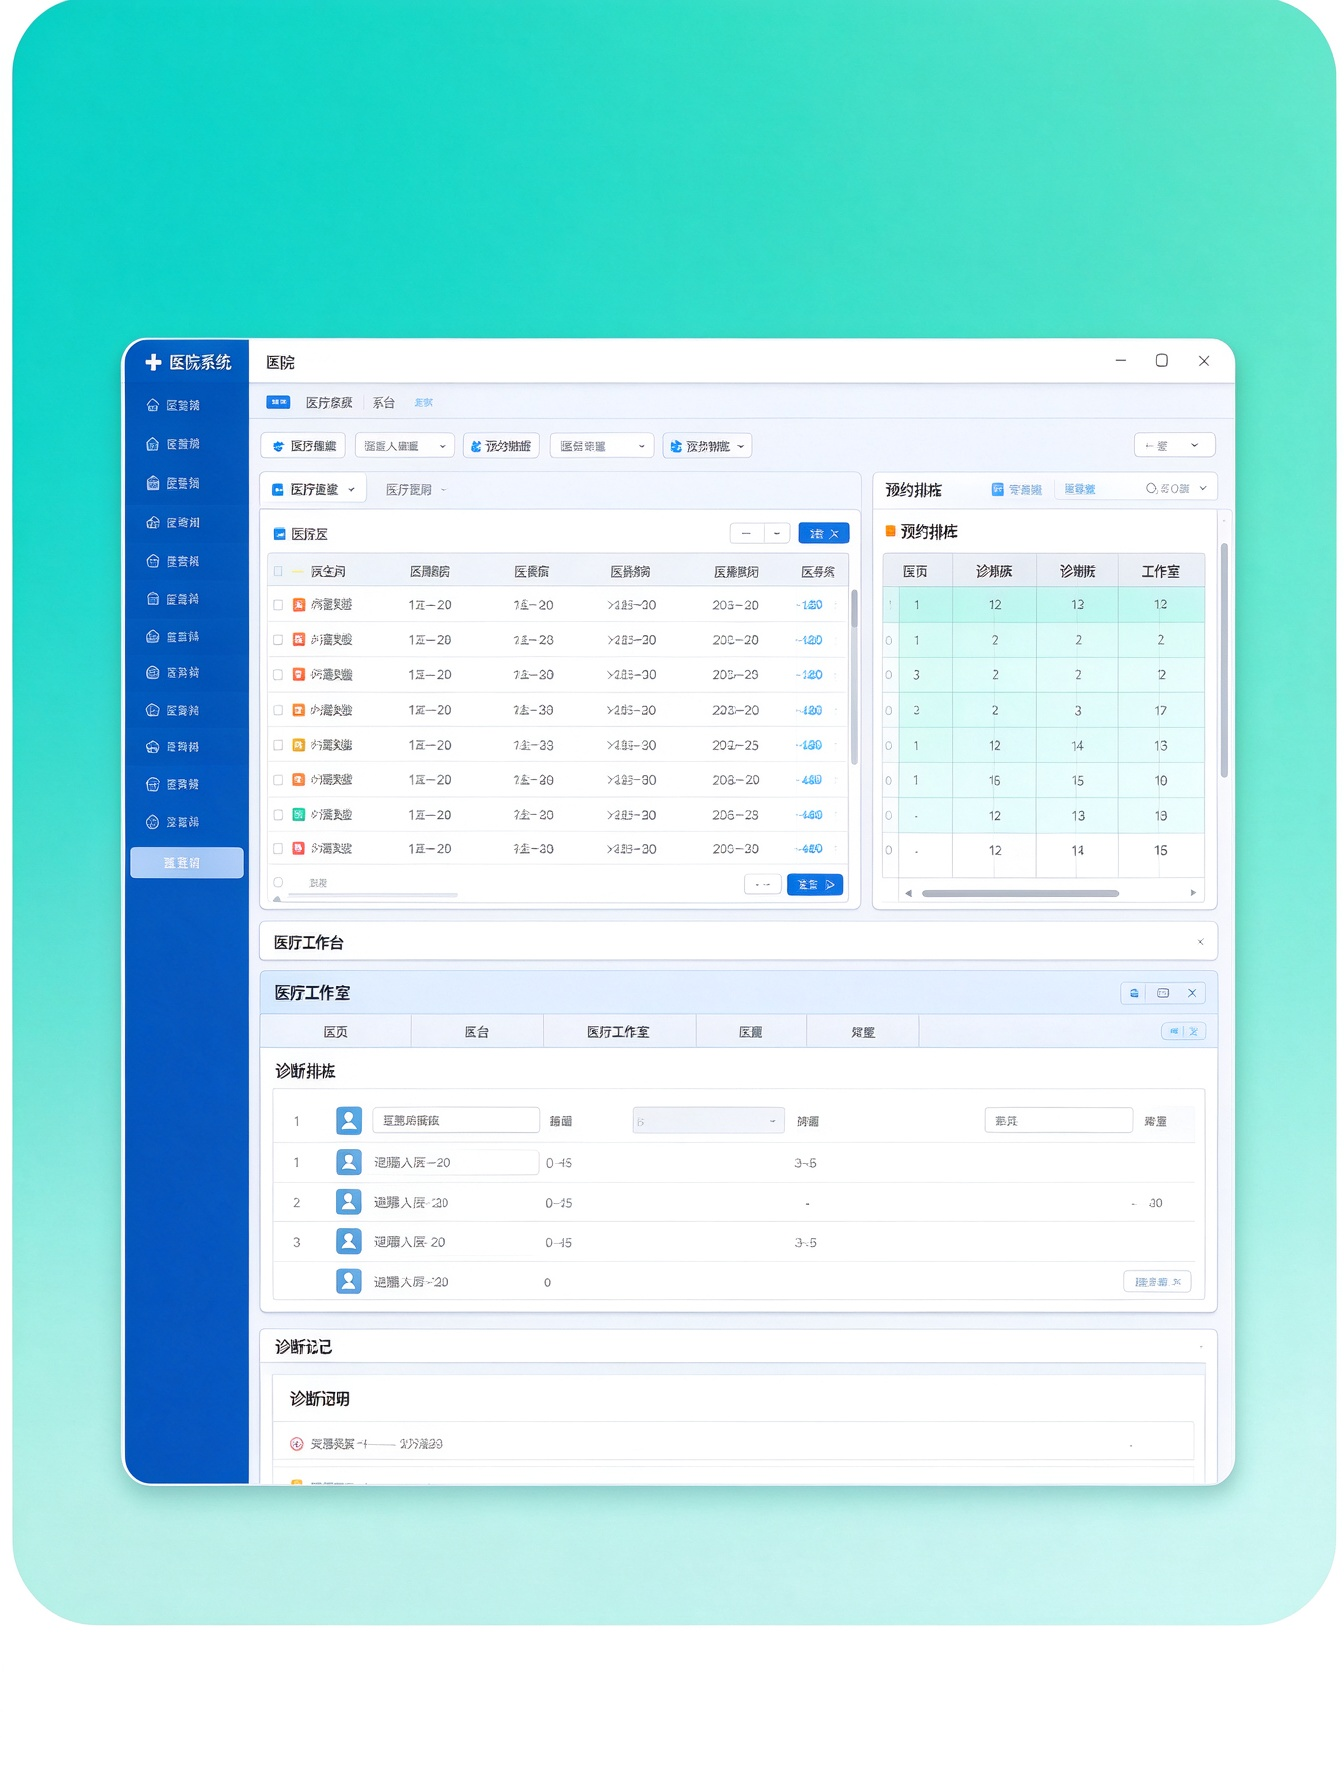This screenshot has height=1792, width=1344.
Task: Click the left arrow of the schedule's horizontal scrollbar
Action: pos(908,893)
